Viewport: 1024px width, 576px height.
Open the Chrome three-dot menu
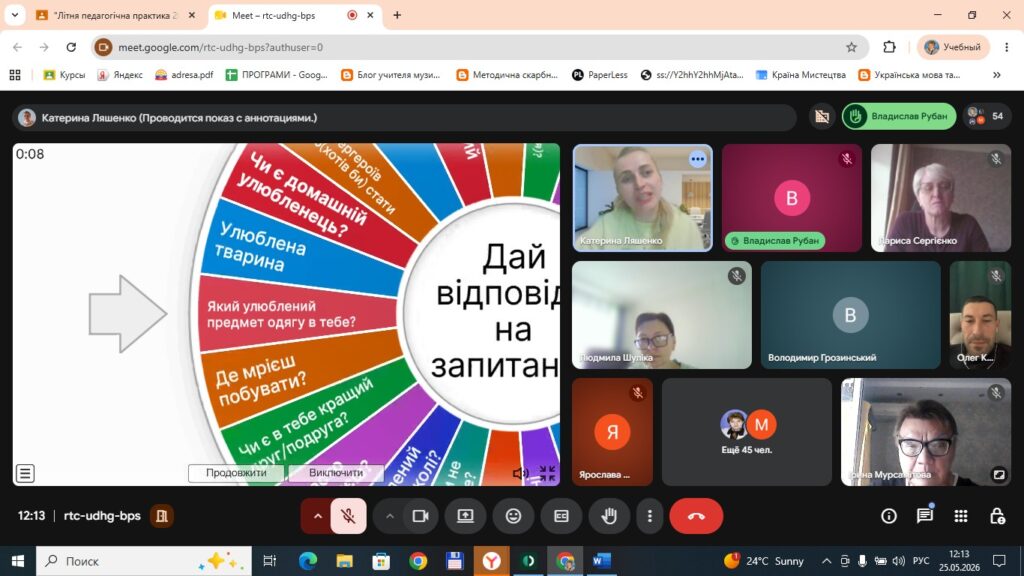click(1006, 47)
